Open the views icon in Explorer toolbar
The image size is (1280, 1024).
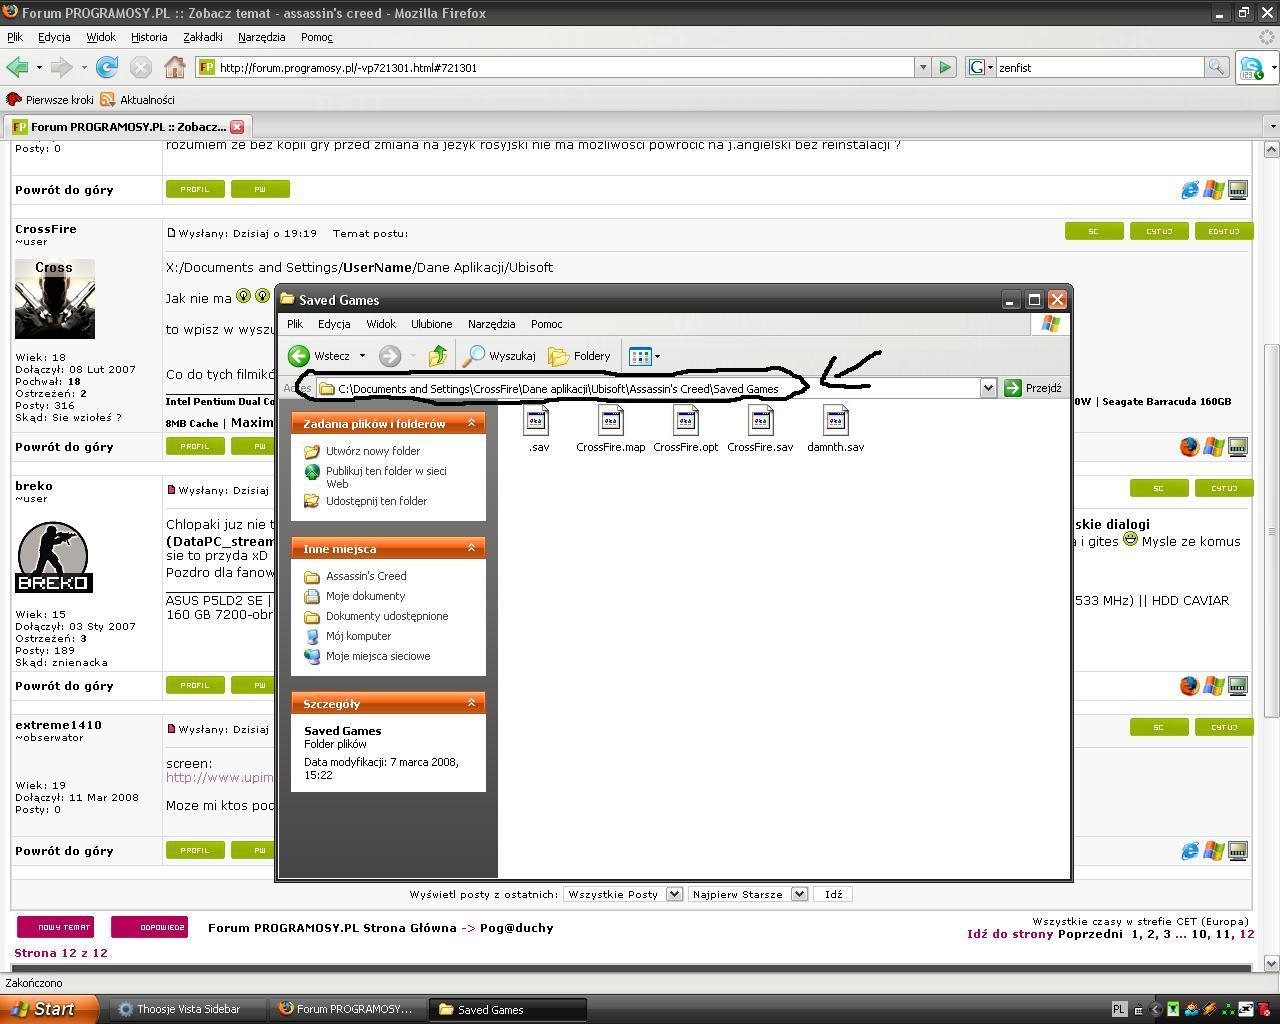coord(640,356)
